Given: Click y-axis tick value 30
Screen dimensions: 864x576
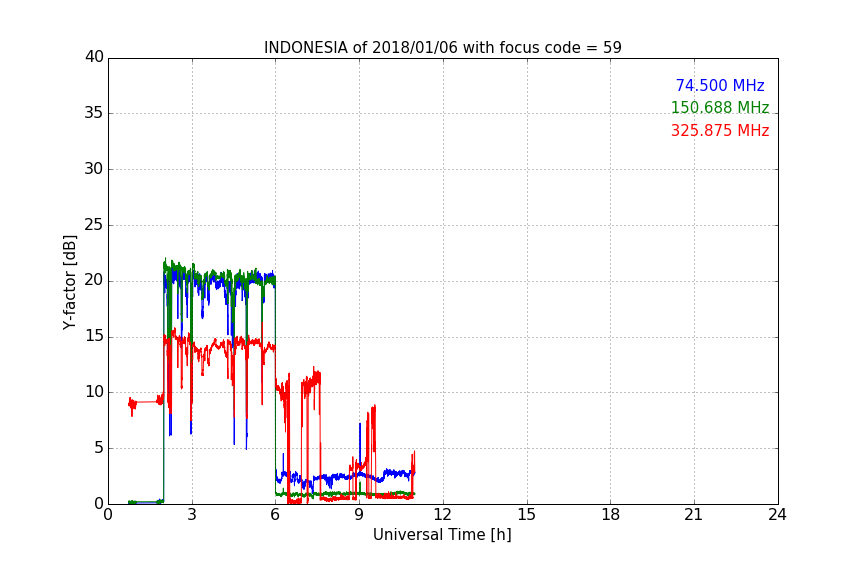Looking at the screenshot, I should click(x=94, y=169).
